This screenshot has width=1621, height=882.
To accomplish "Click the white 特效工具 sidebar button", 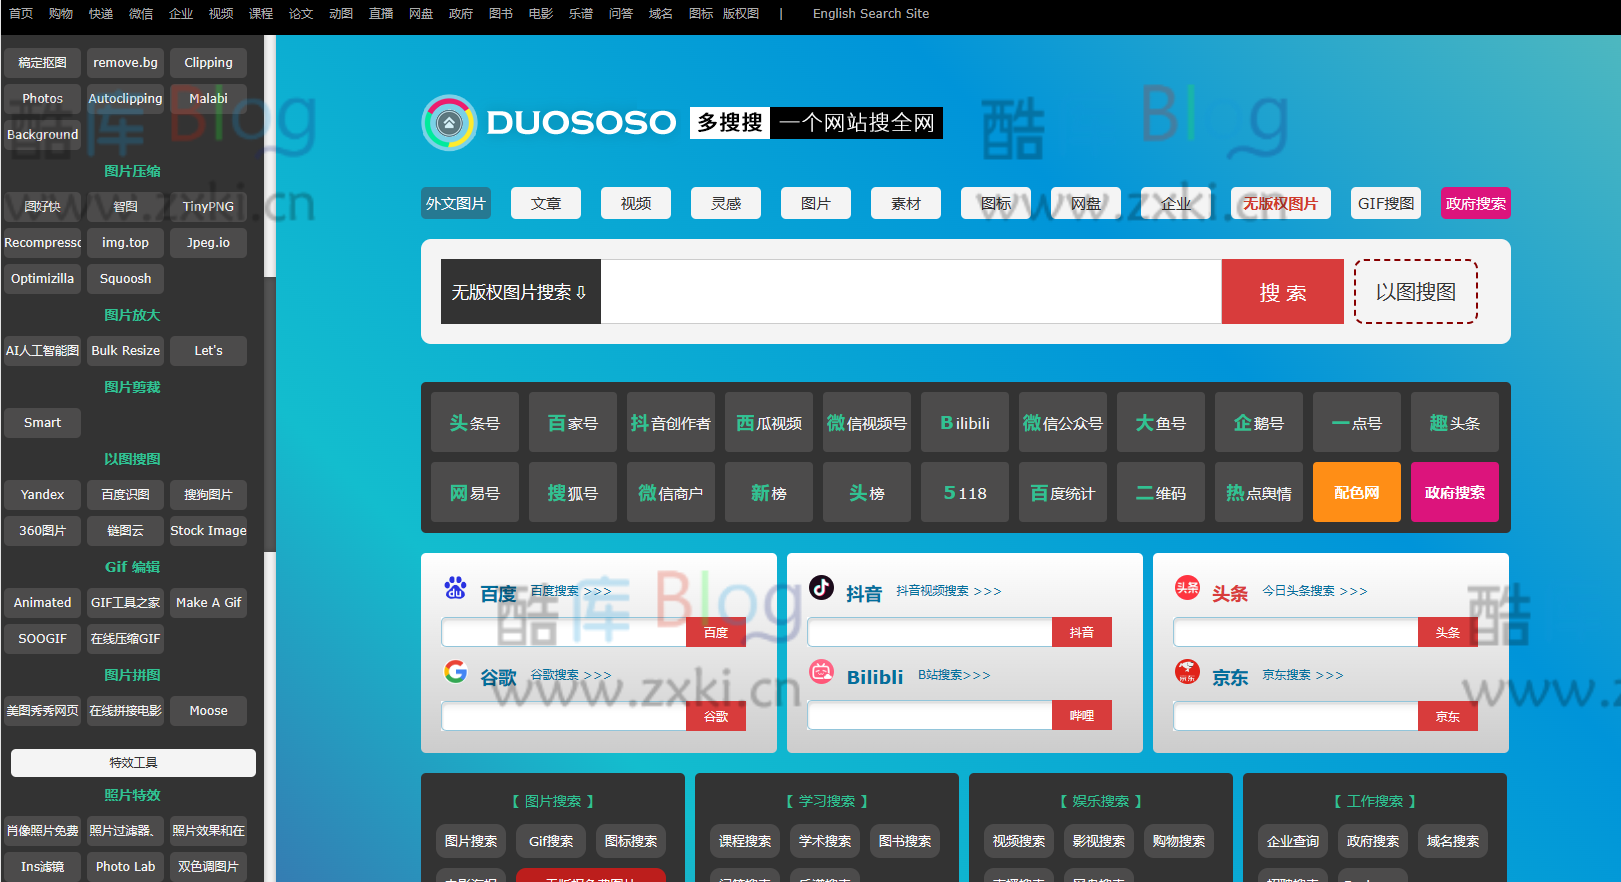I will click(133, 762).
